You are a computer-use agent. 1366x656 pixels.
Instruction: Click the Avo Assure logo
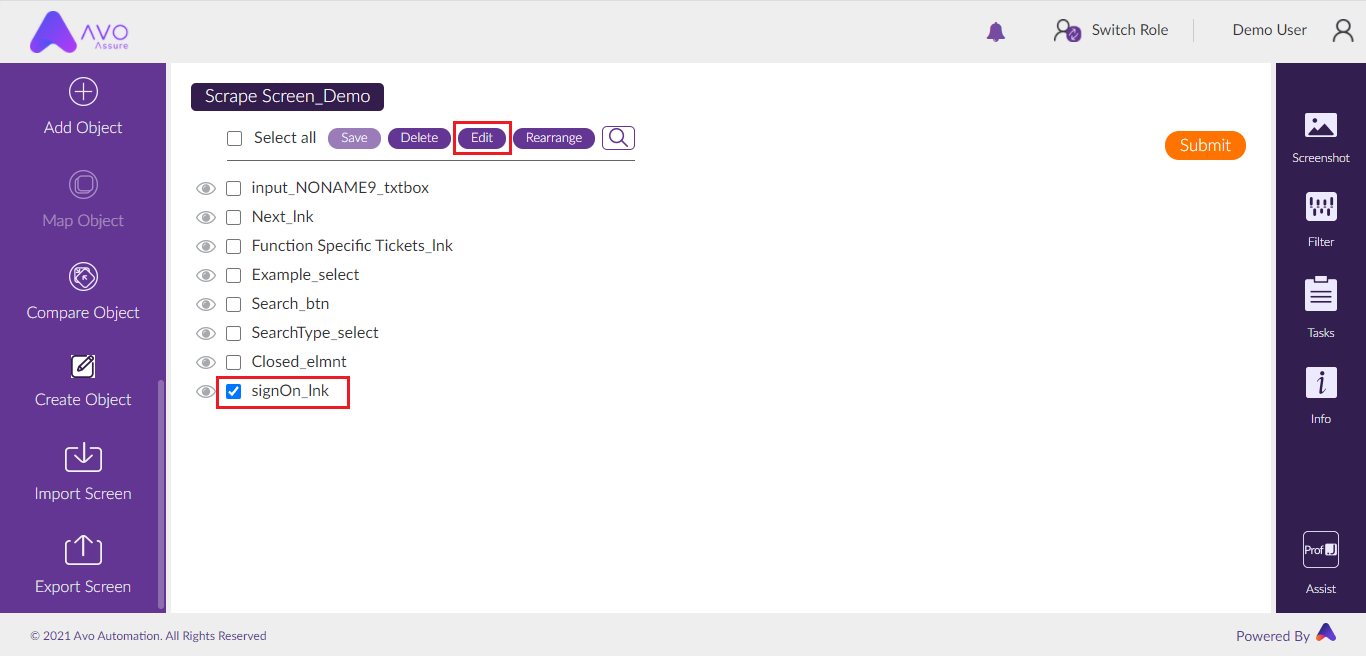point(80,32)
